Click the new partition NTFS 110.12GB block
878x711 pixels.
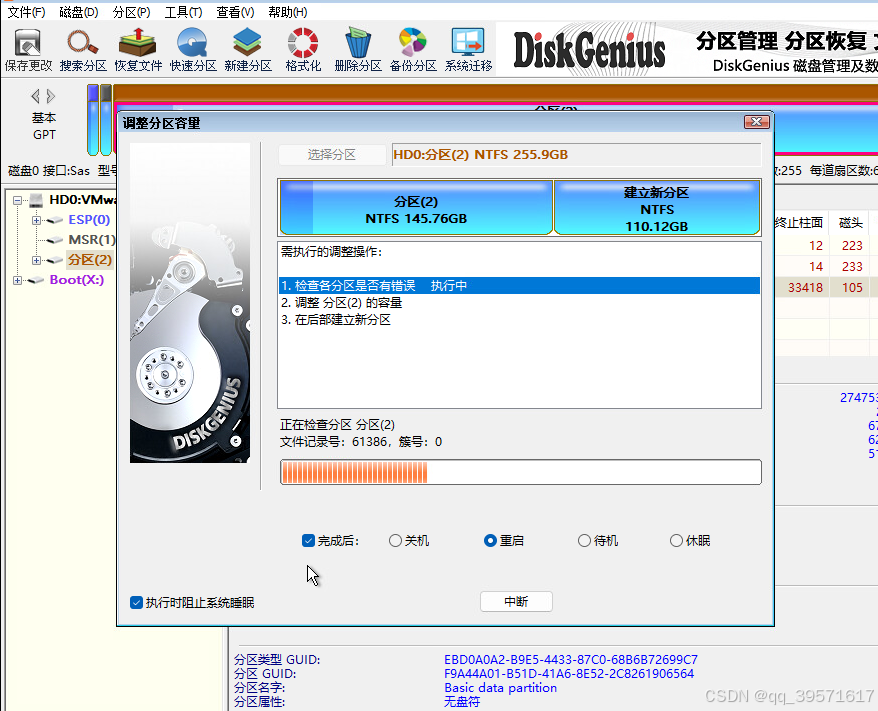tap(657, 207)
